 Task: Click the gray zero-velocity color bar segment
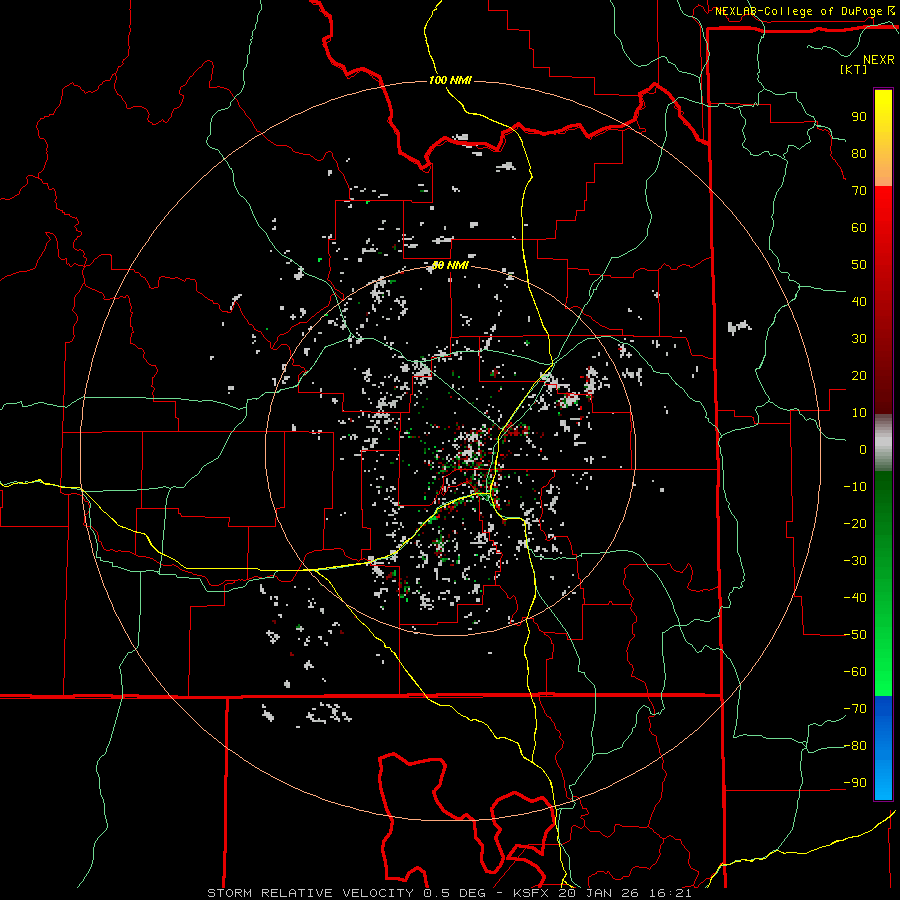883,443
